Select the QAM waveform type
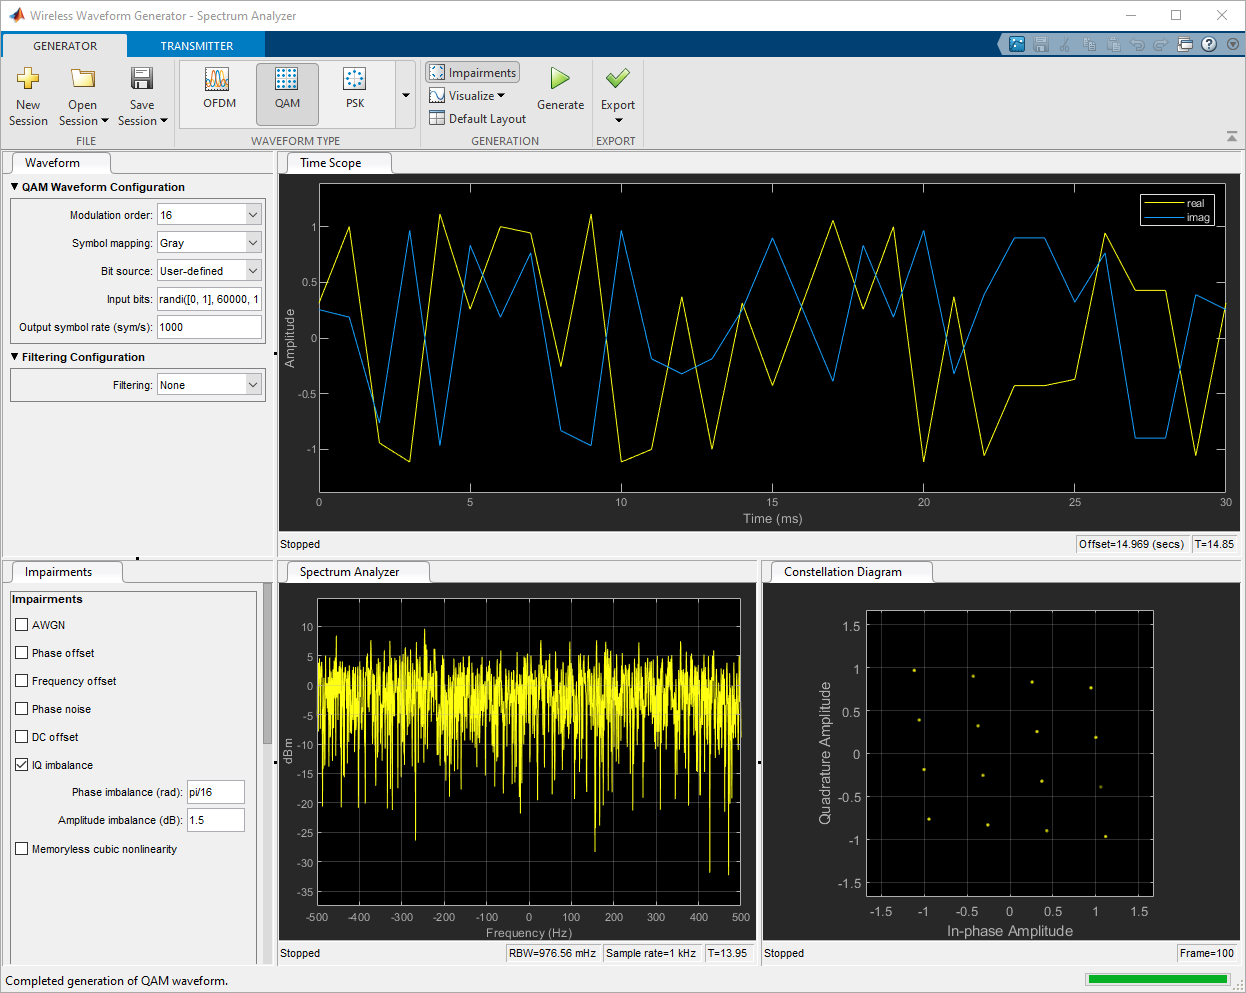 click(x=287, y=90)
